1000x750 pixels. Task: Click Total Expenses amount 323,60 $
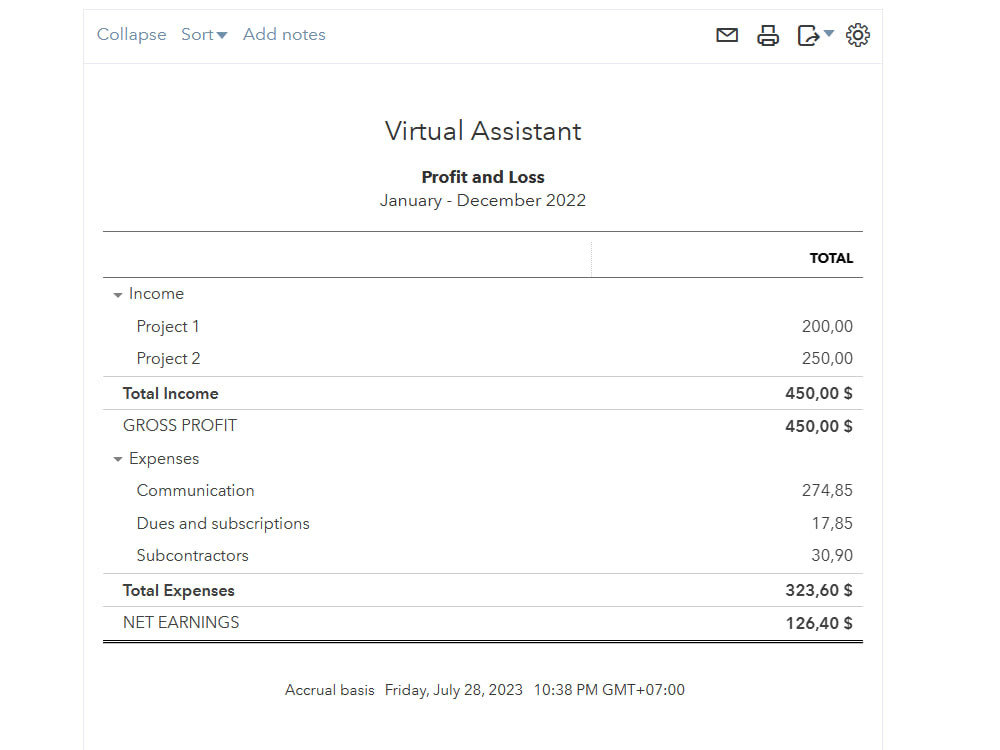click(x=819, y=591)
